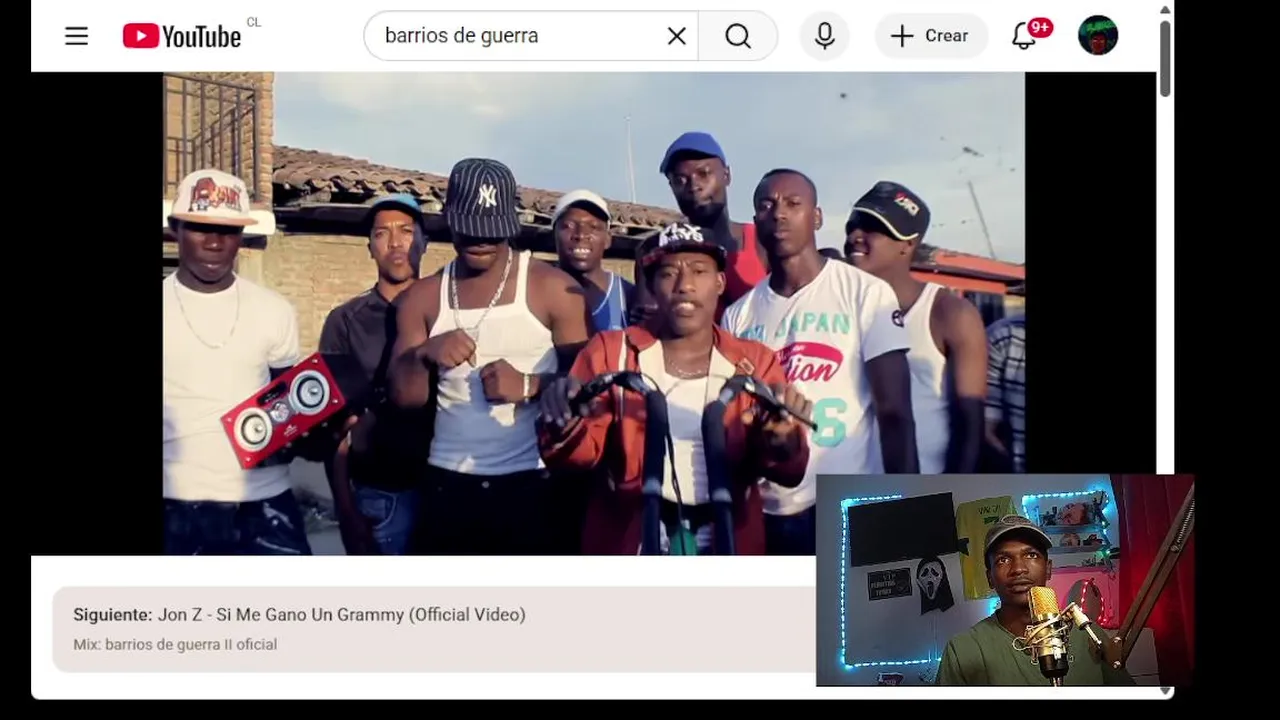Go to YouTube home via the logo
The height and width of the screenshot is (720, 1280).
182,36
